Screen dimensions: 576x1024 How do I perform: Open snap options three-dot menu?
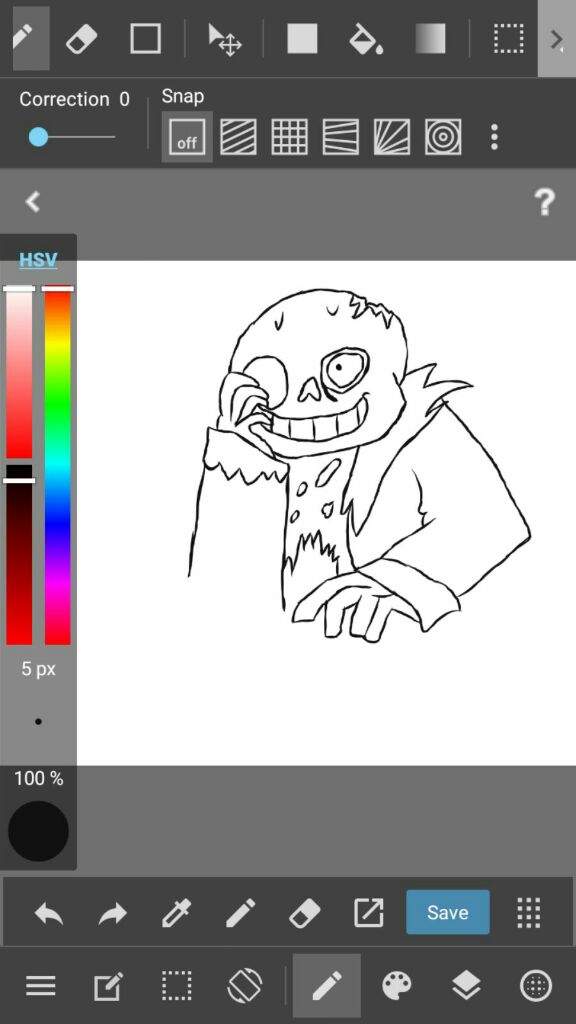[x=494, y=137]
